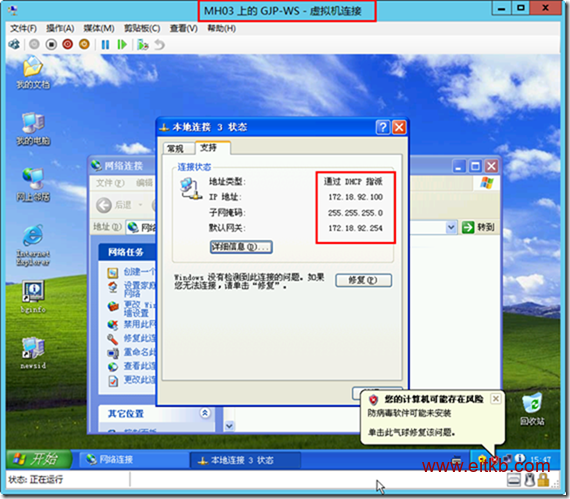Viewport: 570px width, 499px height.
Task: Click the 修复(P) button
Action: point(363,280)
